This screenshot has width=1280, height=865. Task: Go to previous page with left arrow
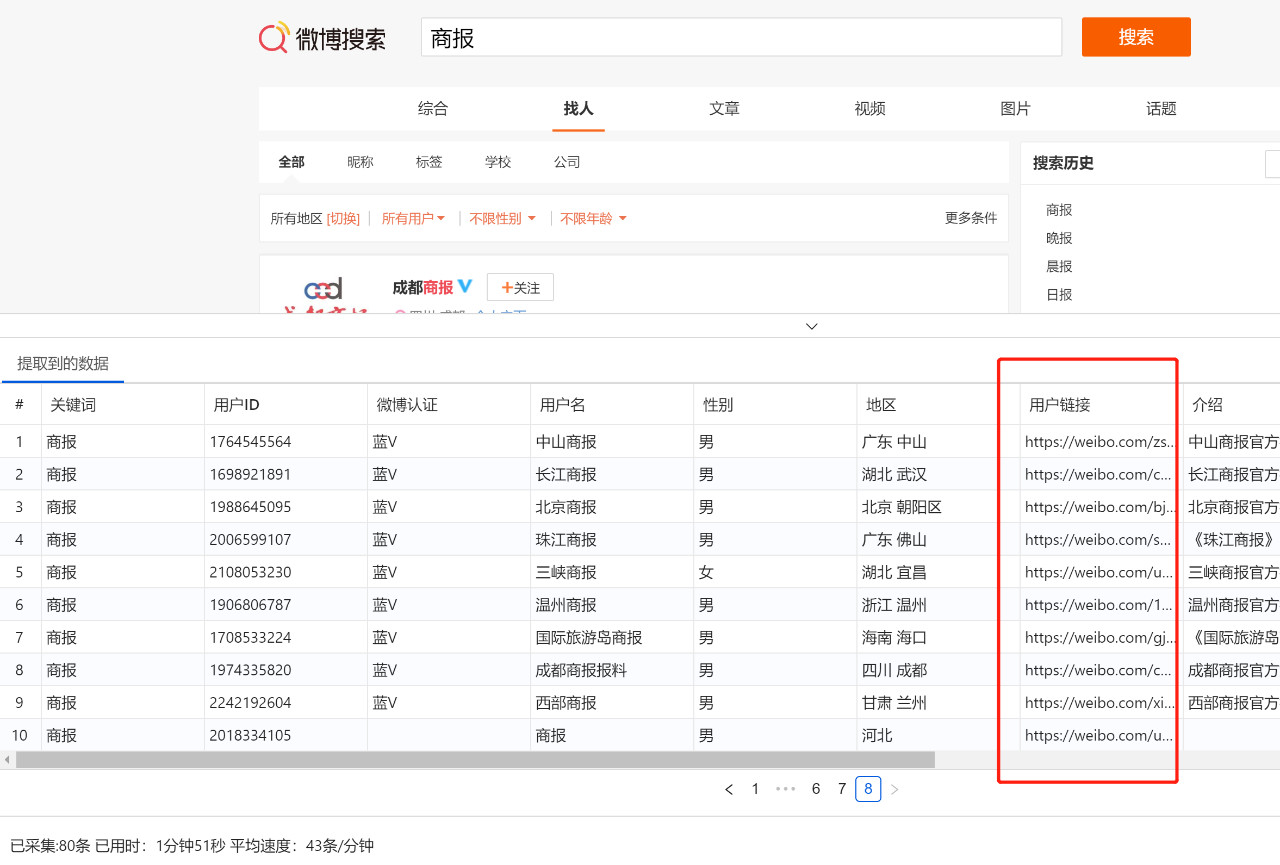pyautogui.click(x=729, y=789)
